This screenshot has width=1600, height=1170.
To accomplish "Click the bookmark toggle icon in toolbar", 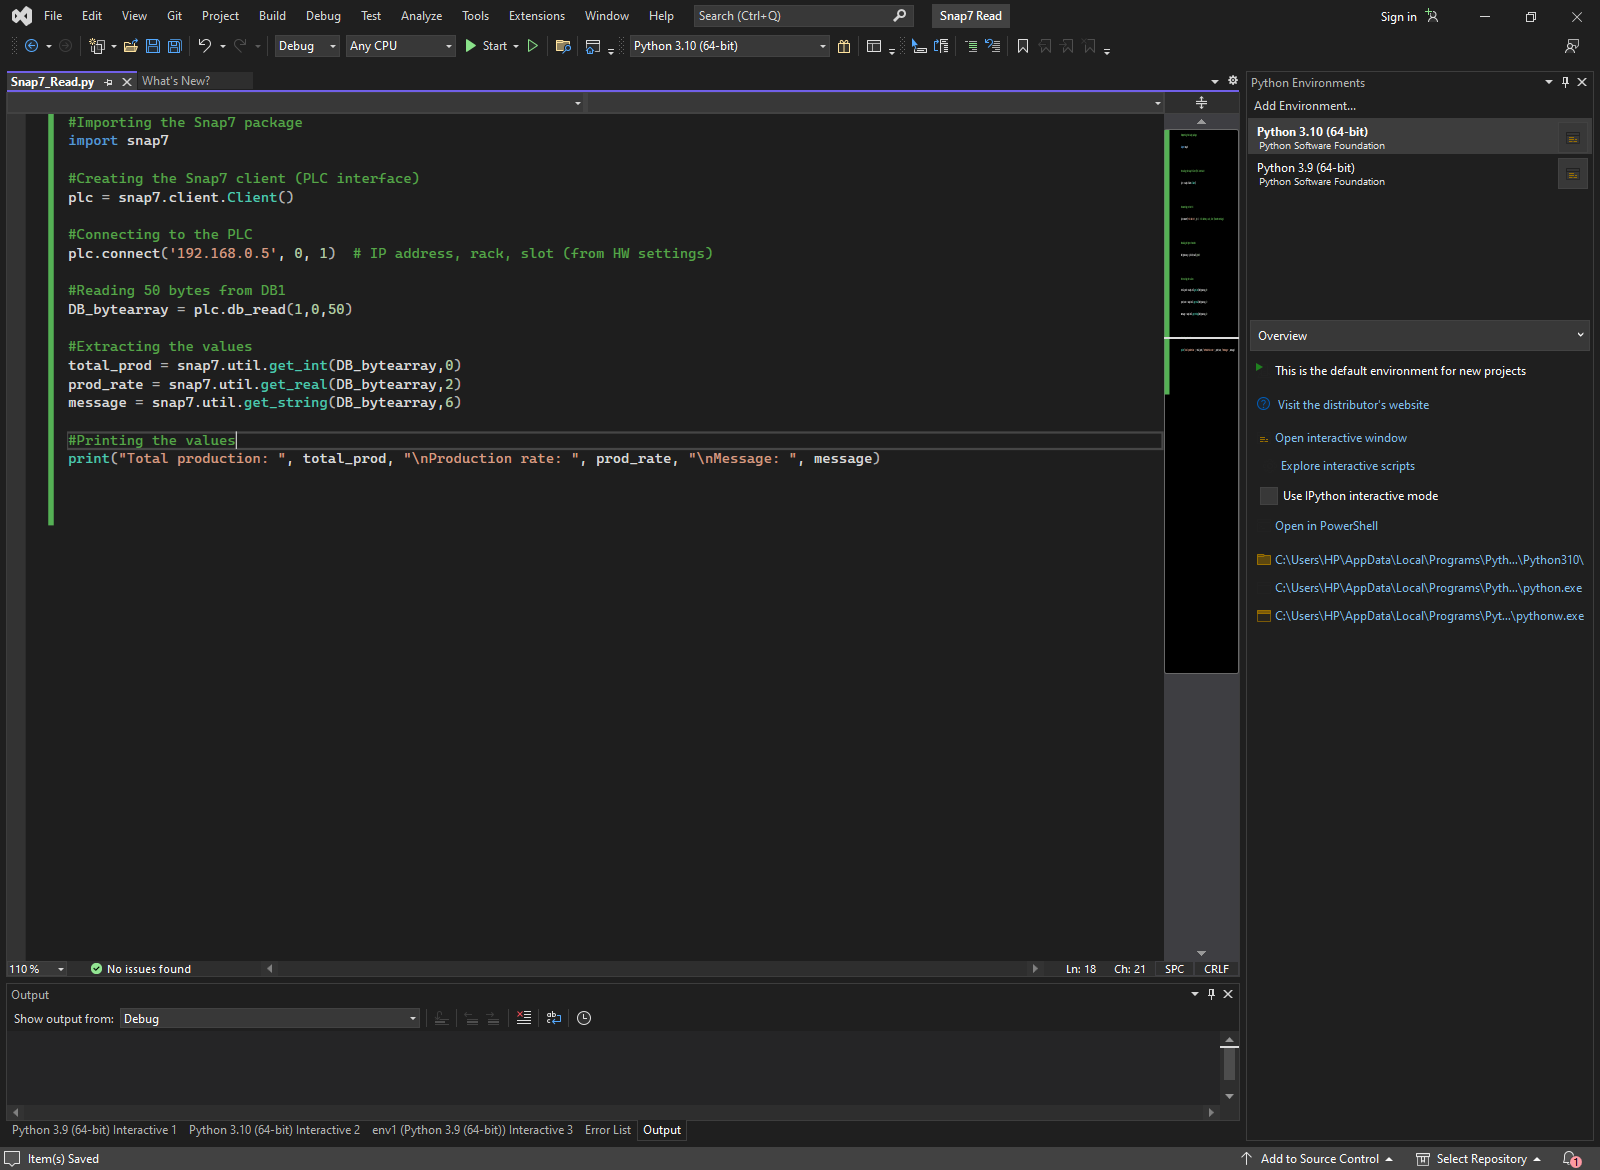I will (1023, 46).
